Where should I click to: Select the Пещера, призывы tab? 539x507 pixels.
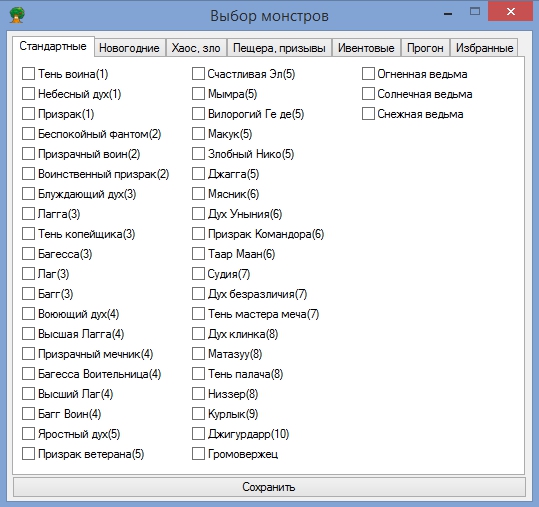pyautogui.click(x=279, y=48)
